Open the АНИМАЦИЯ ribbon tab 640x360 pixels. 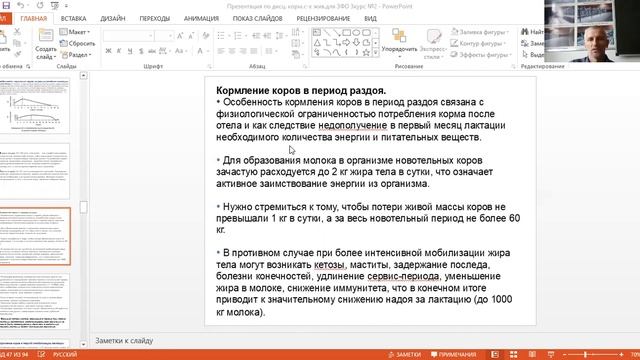point(201,18)
